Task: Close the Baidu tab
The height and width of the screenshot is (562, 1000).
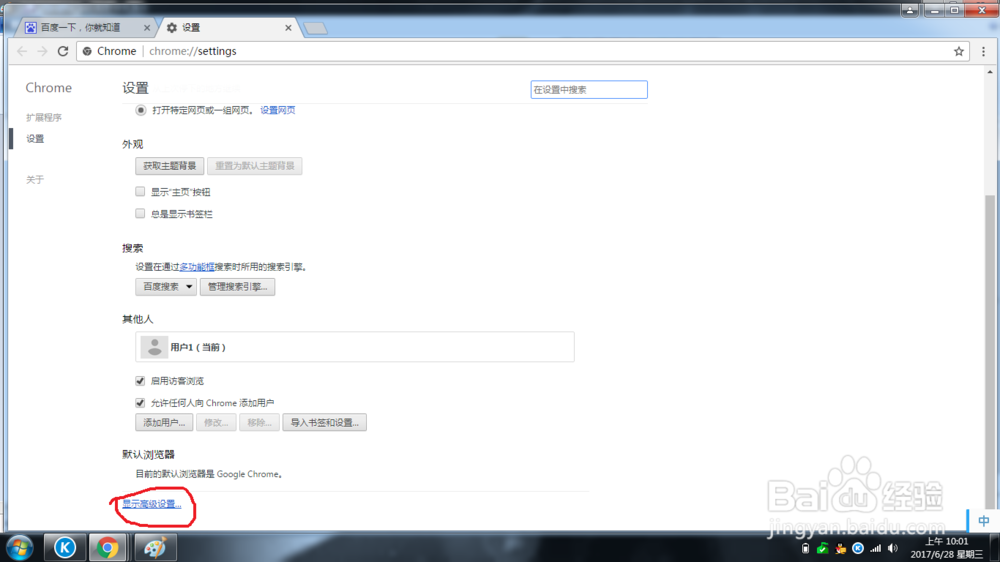Action: (147, 28)
